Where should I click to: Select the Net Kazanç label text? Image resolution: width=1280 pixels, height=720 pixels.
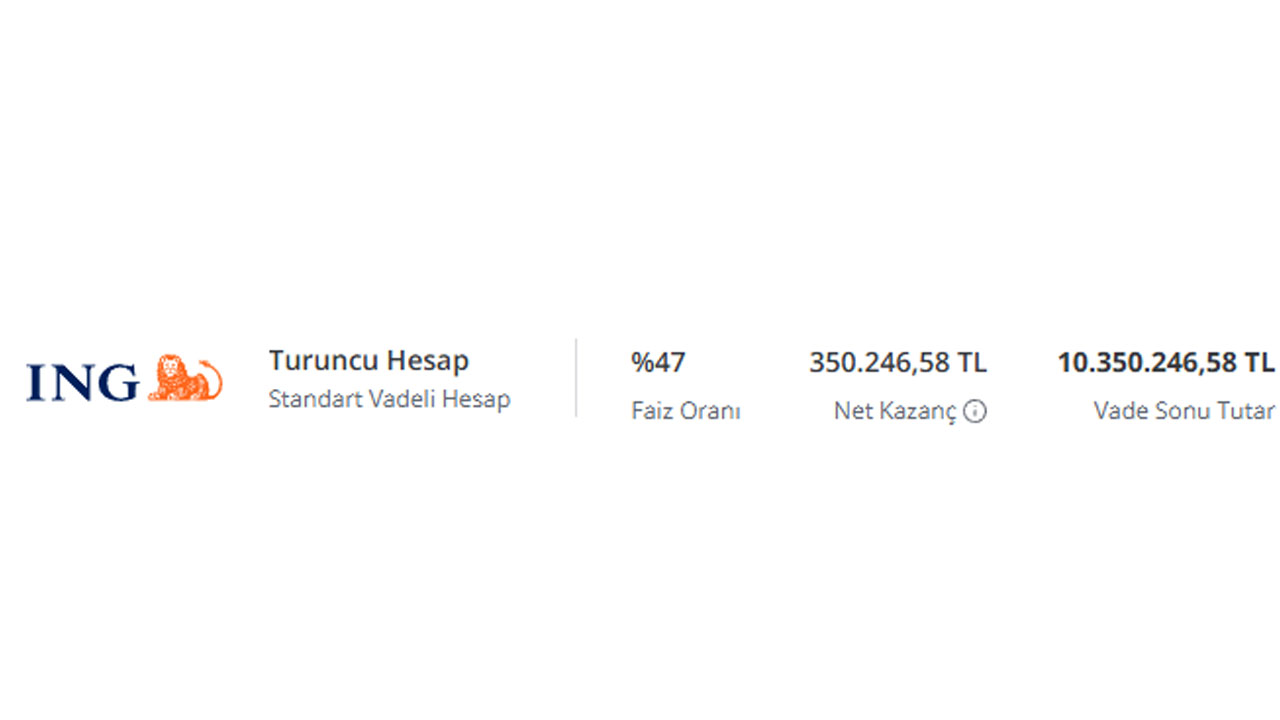coord(895,411)
